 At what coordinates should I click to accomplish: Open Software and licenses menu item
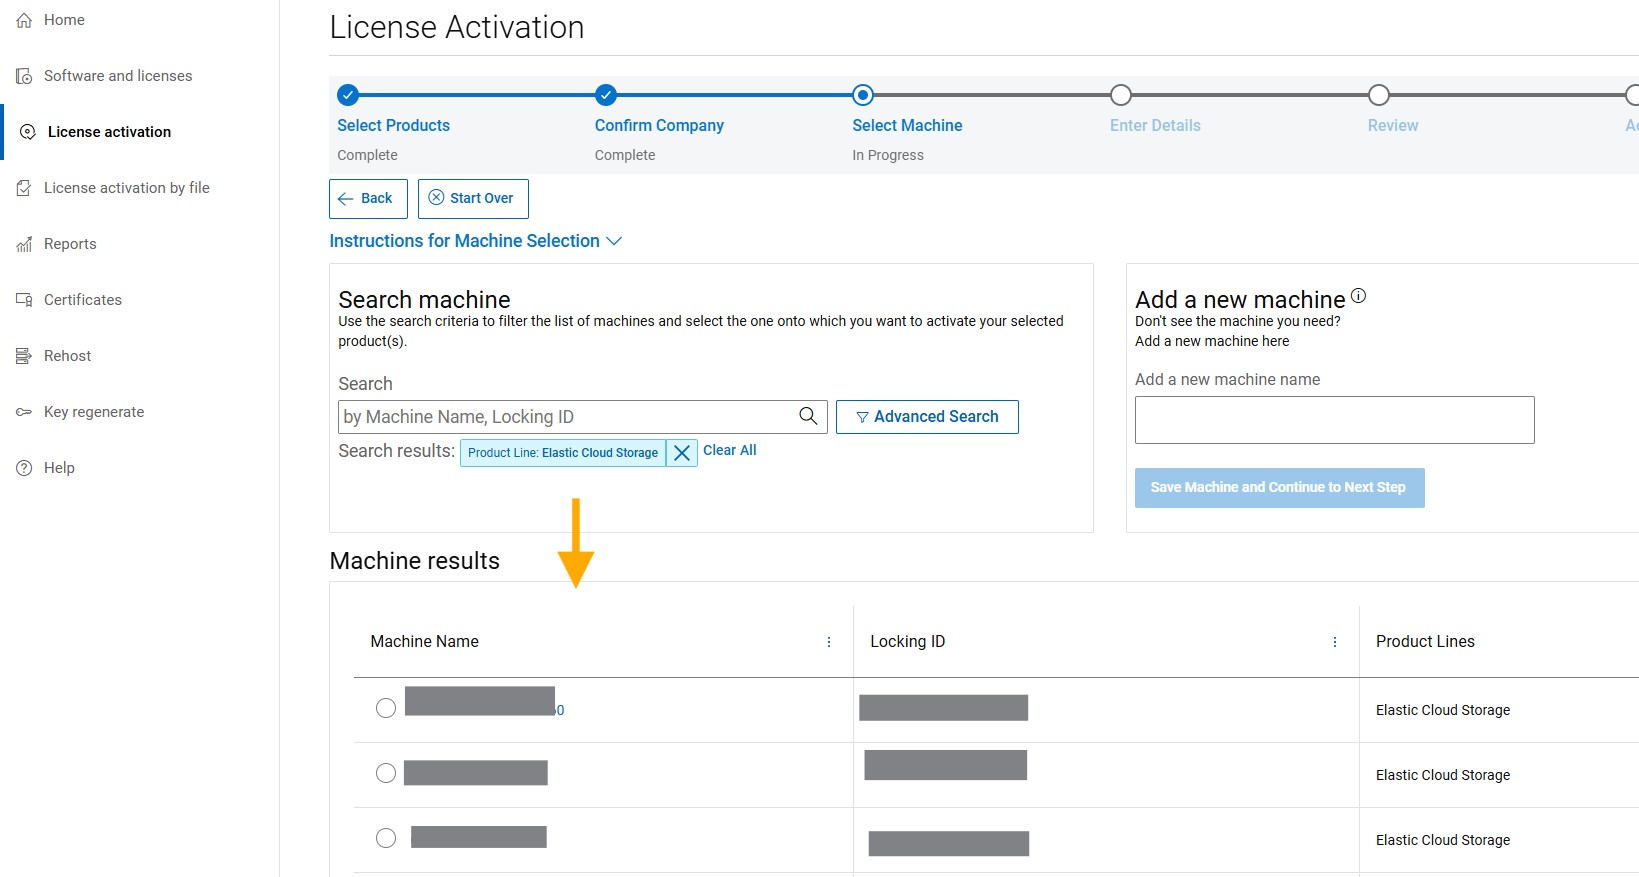(x=117, y=76)
